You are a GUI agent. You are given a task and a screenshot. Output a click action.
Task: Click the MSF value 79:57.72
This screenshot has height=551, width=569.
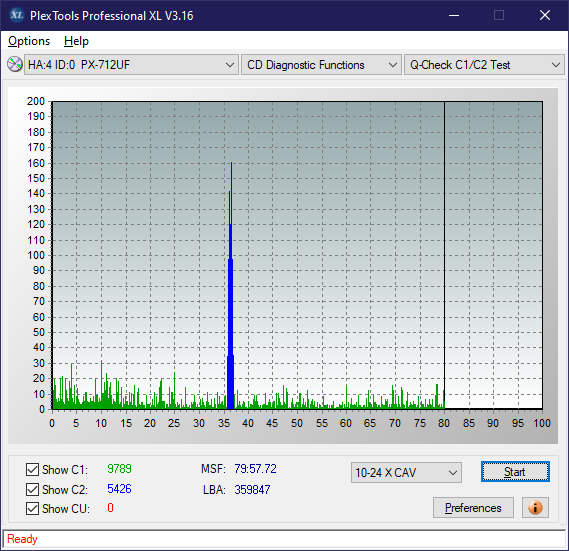(255, 469)
